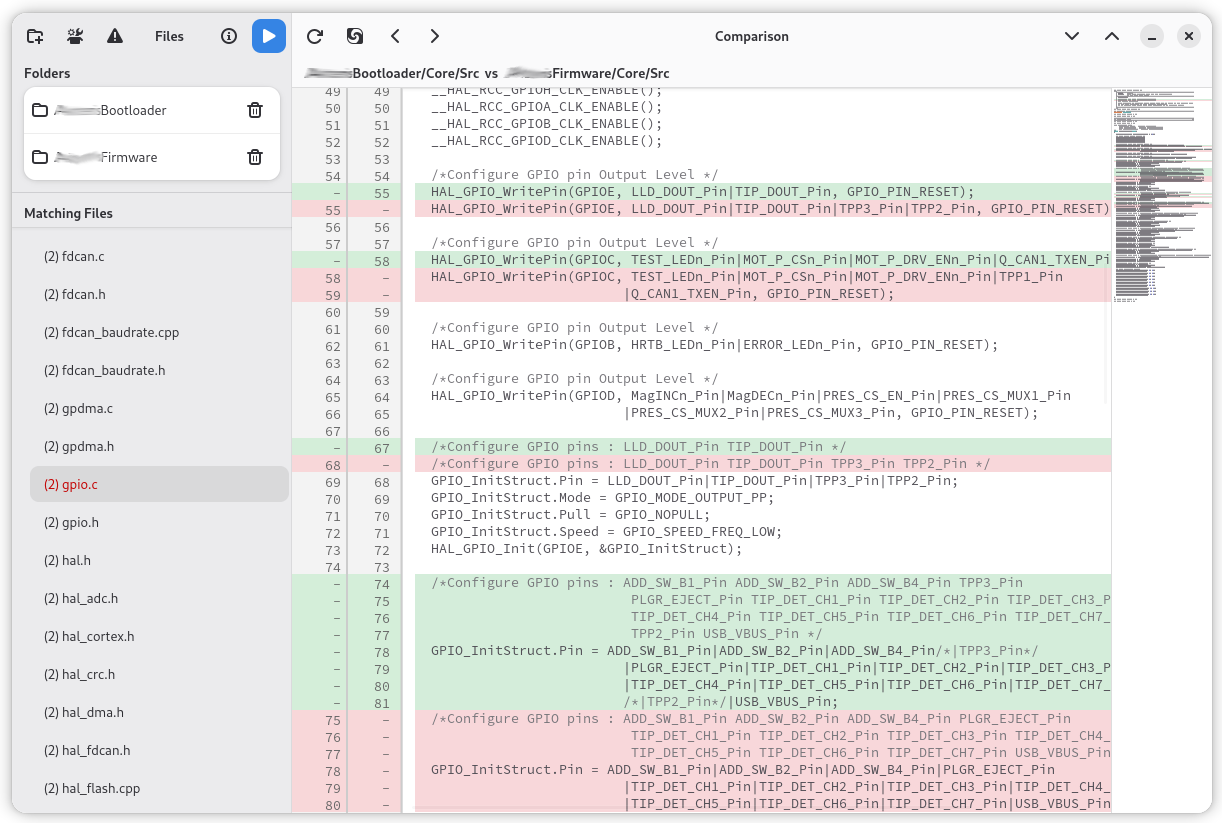The height and width of the screenshot is (823, 1222).
Task: Go to next file with right chevron
Action: tap(434, 36)
